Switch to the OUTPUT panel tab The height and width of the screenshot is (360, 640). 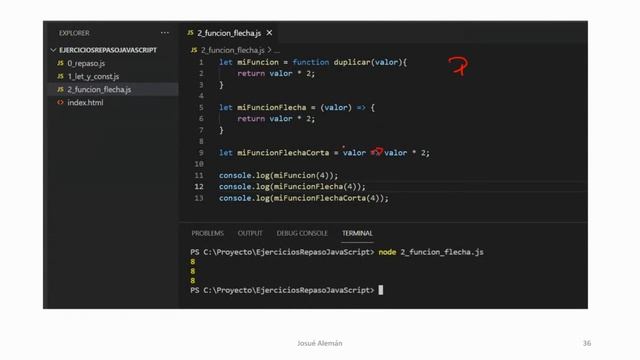click(x=250, y=233)
